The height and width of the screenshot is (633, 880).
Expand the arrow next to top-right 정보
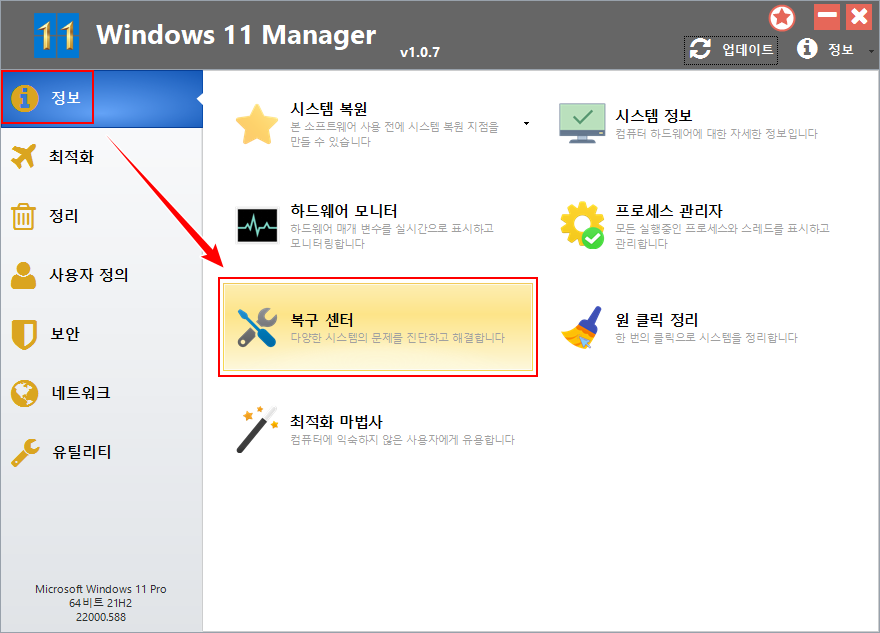[x=871, y=51]
